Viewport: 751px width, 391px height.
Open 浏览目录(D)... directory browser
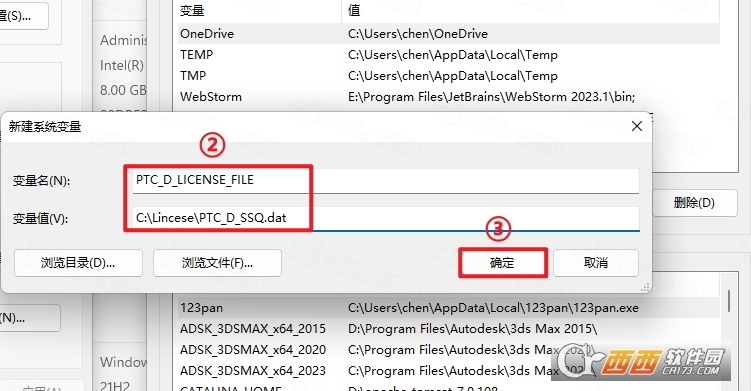click(78, 263)
